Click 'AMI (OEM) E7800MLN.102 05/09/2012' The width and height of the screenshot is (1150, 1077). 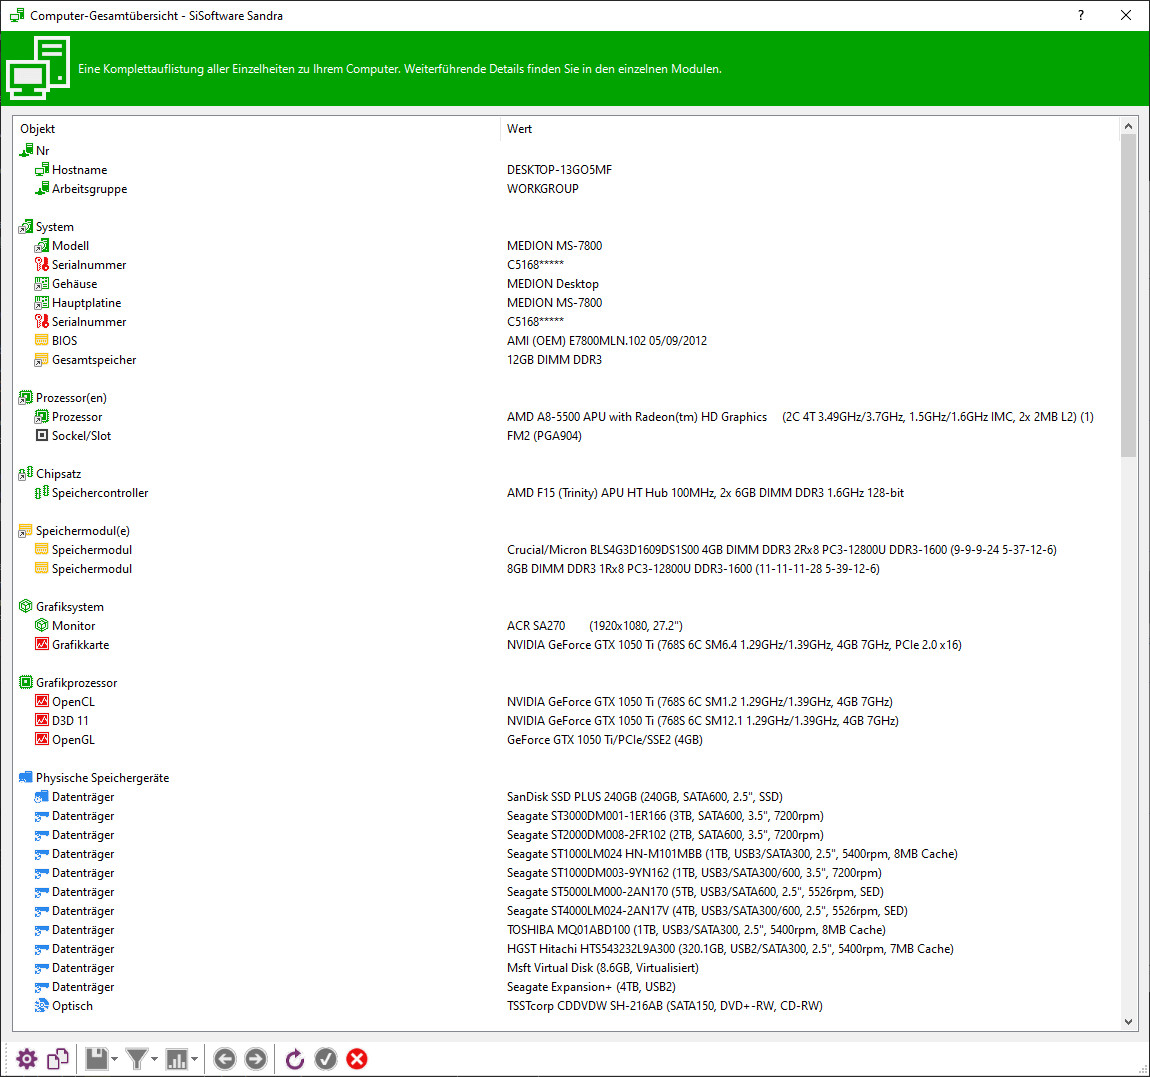click(607, 340)
